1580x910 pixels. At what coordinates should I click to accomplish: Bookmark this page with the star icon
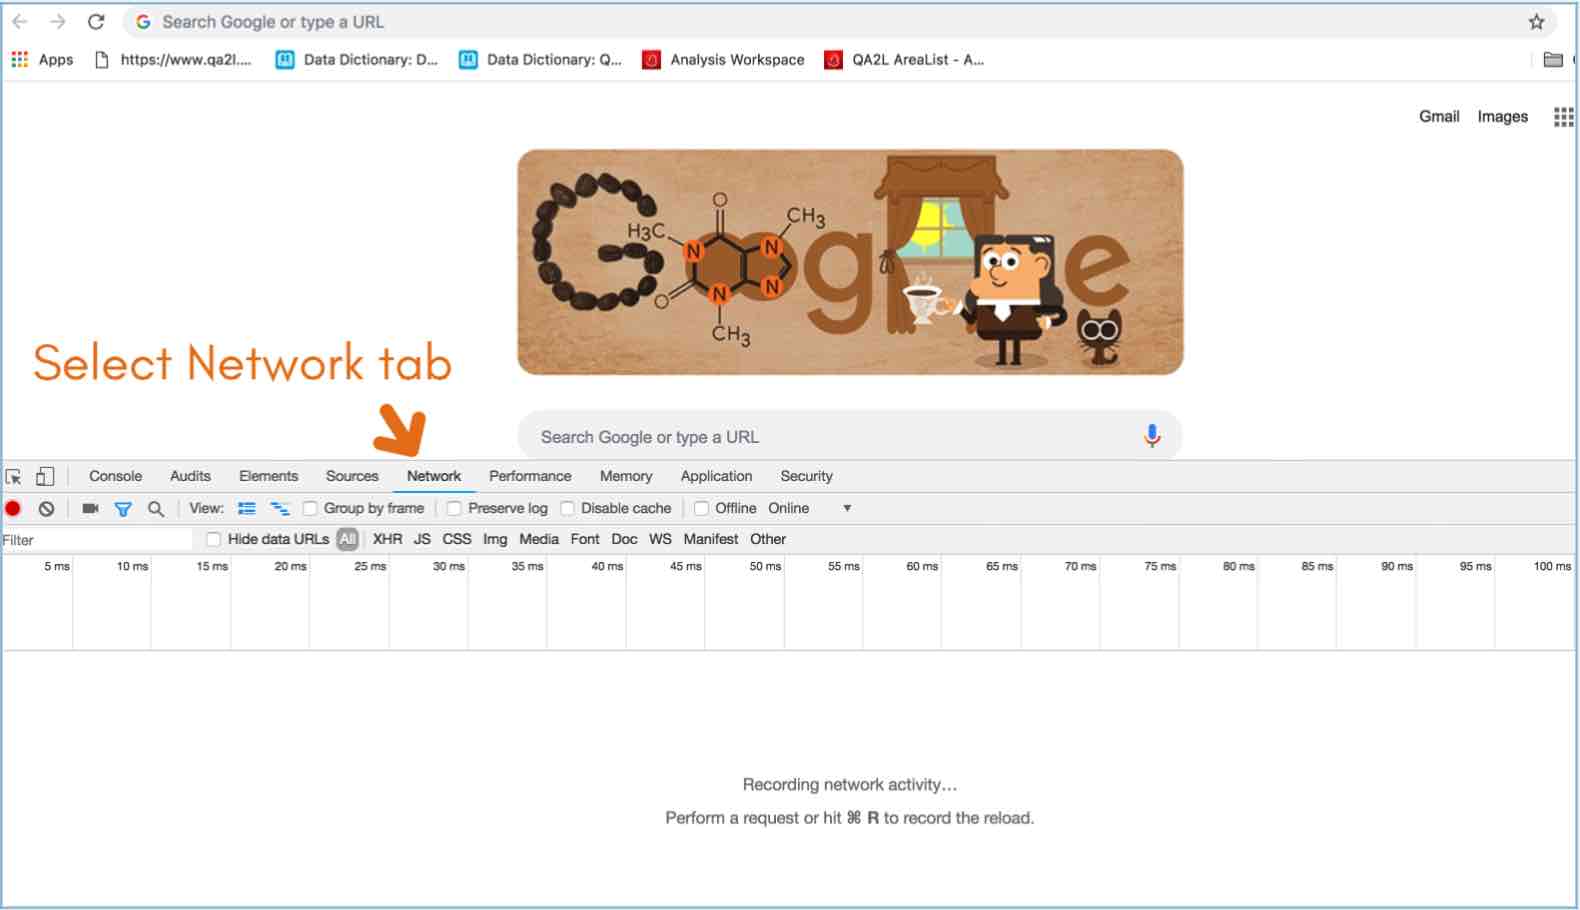(x=1537, y=22)
